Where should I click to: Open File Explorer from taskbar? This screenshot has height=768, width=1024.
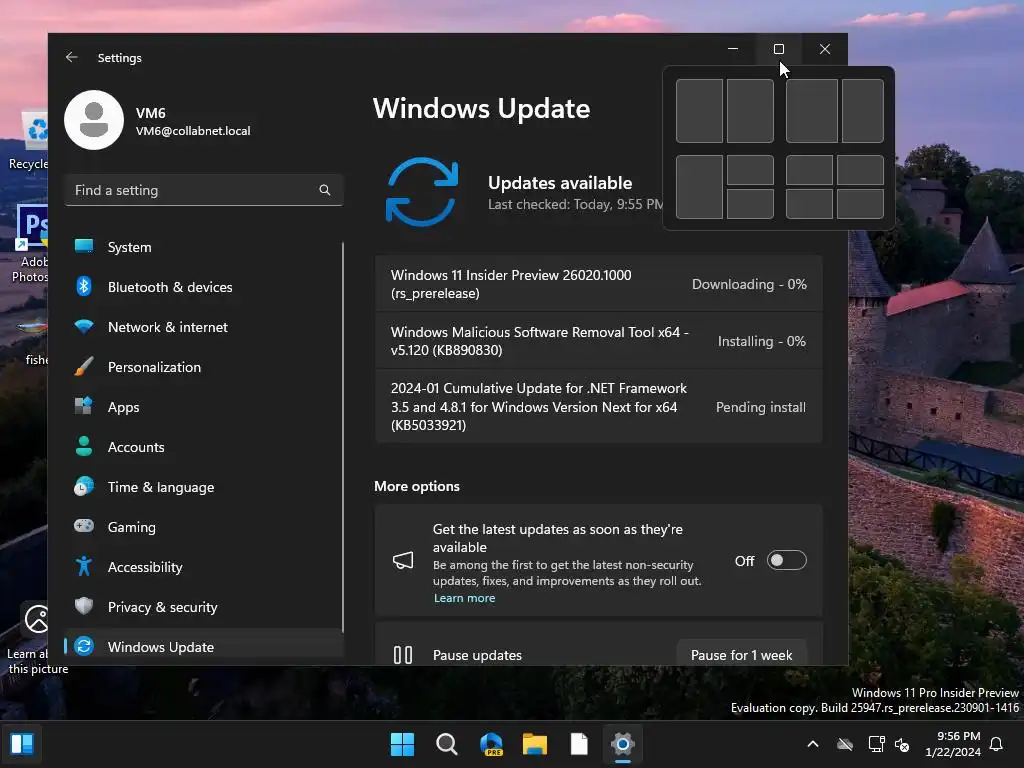tap(535, 744)
